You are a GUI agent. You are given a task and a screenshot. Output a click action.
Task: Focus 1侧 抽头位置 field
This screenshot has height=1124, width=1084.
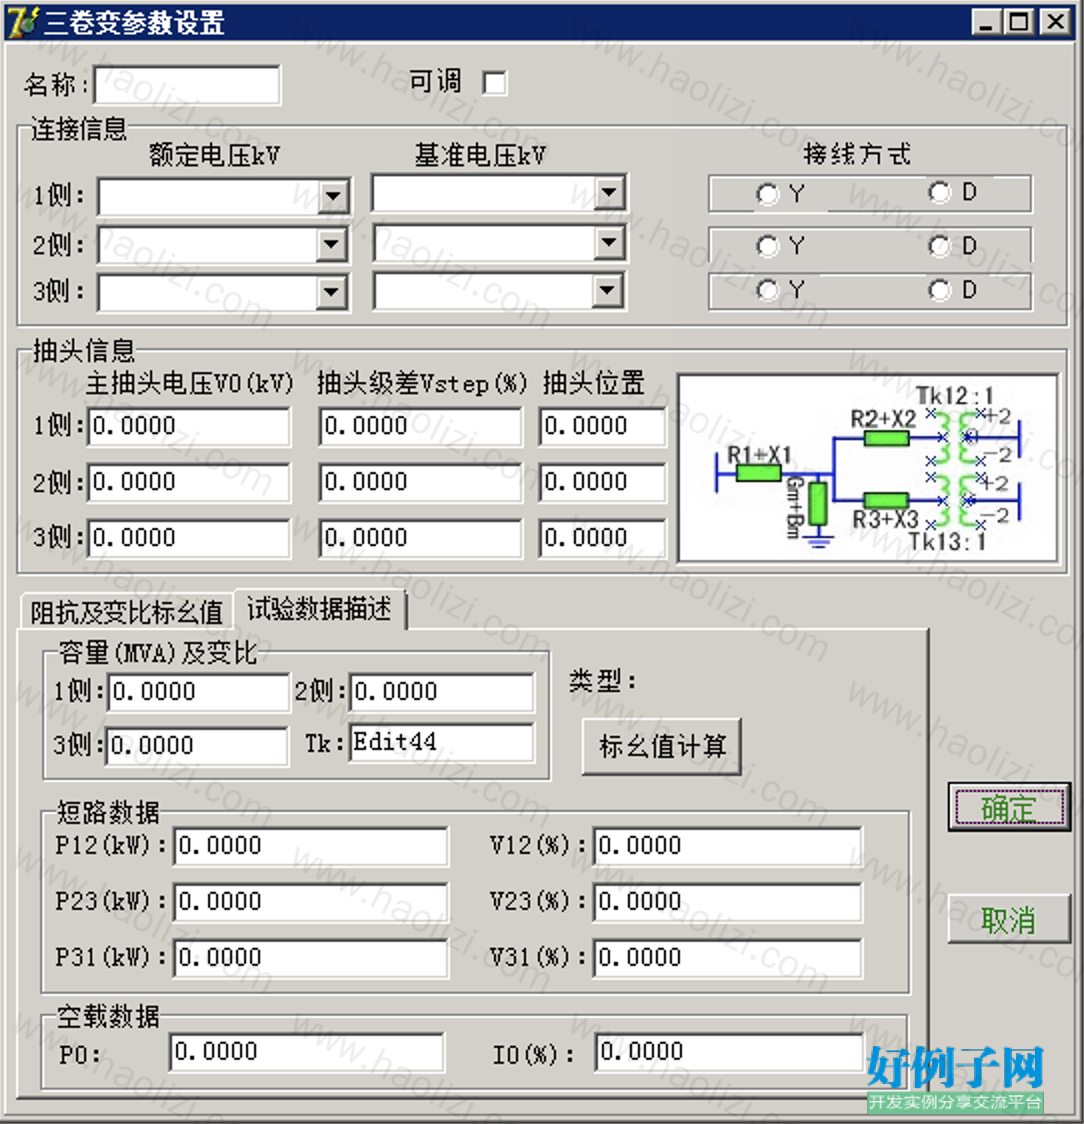603,427
